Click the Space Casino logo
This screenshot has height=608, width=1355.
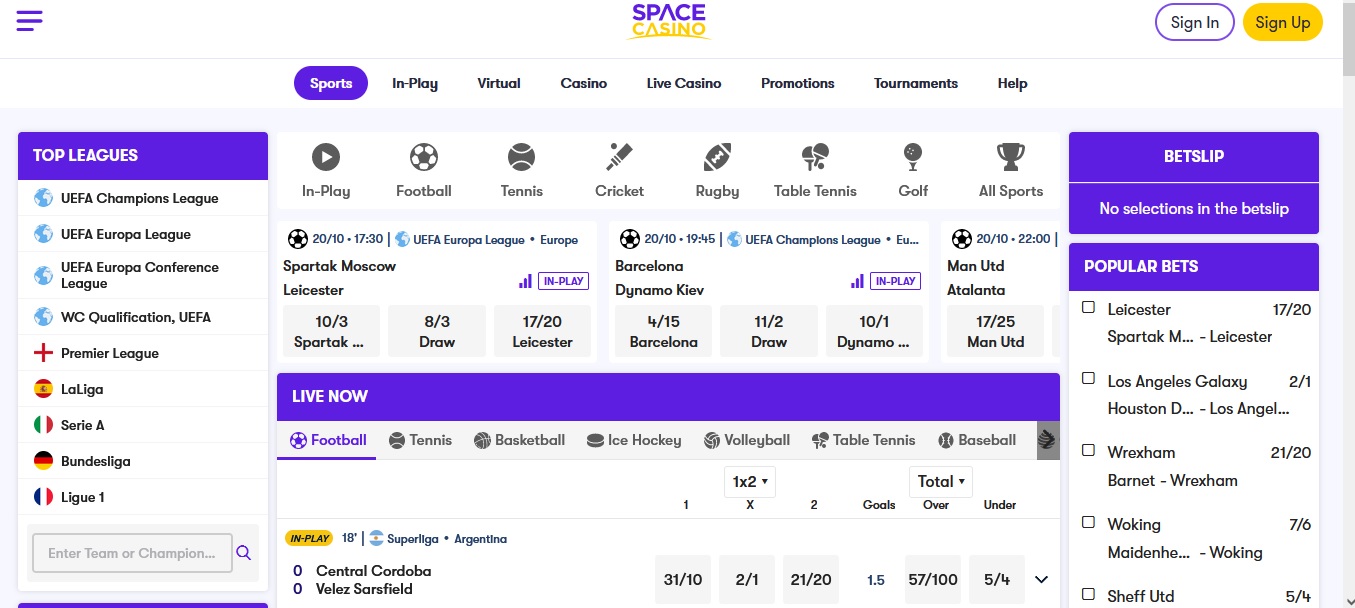pos(669,22)
